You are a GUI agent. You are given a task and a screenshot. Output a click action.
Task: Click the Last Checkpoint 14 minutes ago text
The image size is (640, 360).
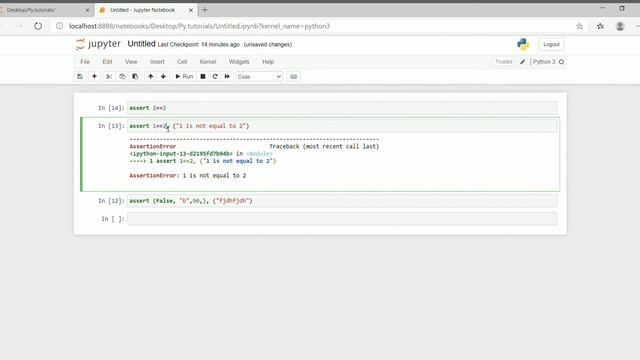coord(199,44)
